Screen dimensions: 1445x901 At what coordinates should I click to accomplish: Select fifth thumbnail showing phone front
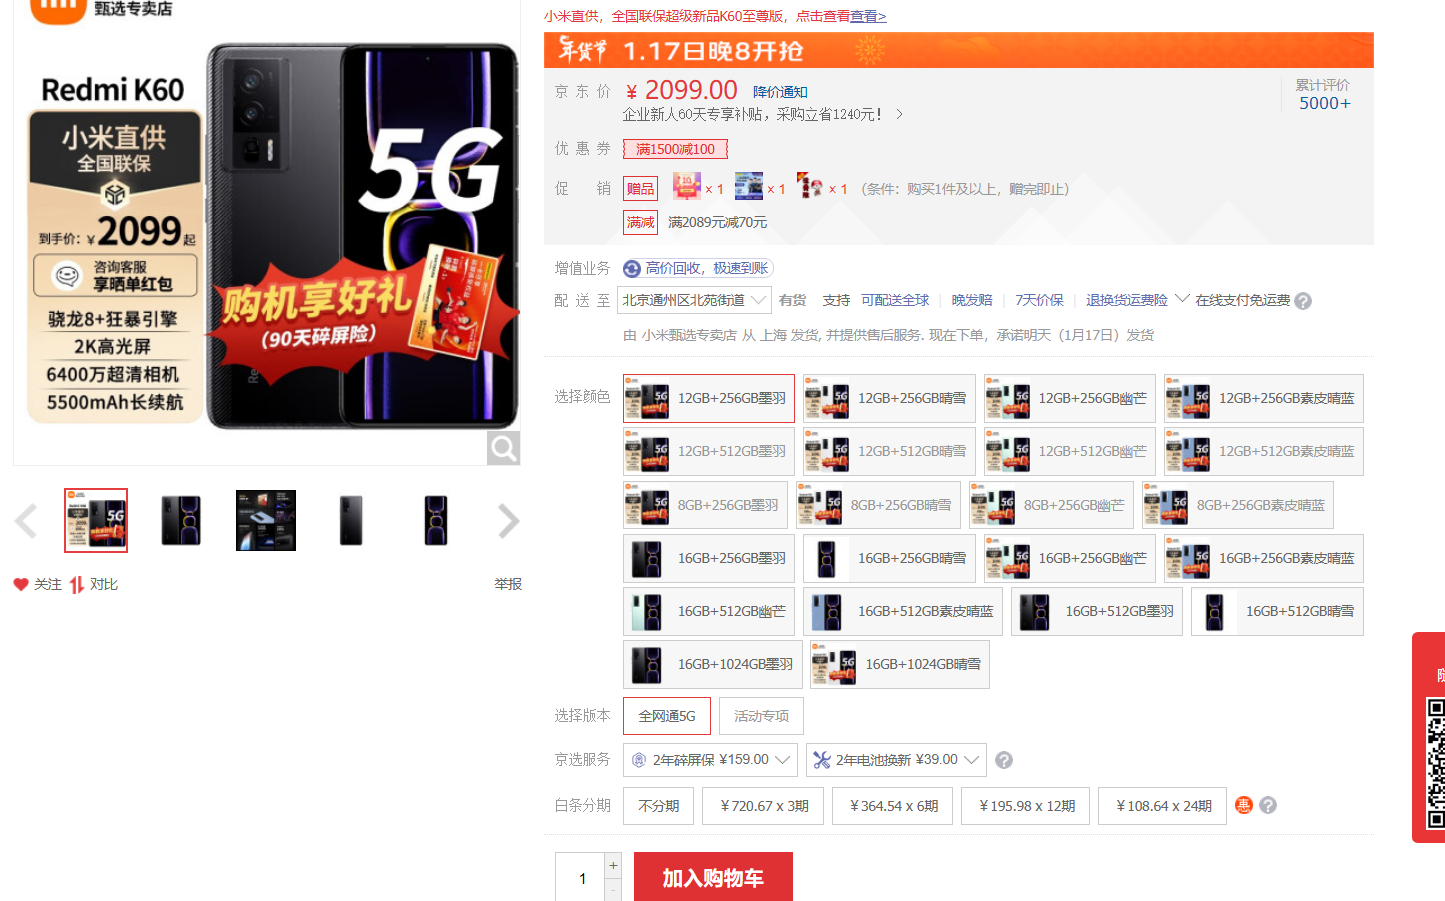click(x=436, y=520)
